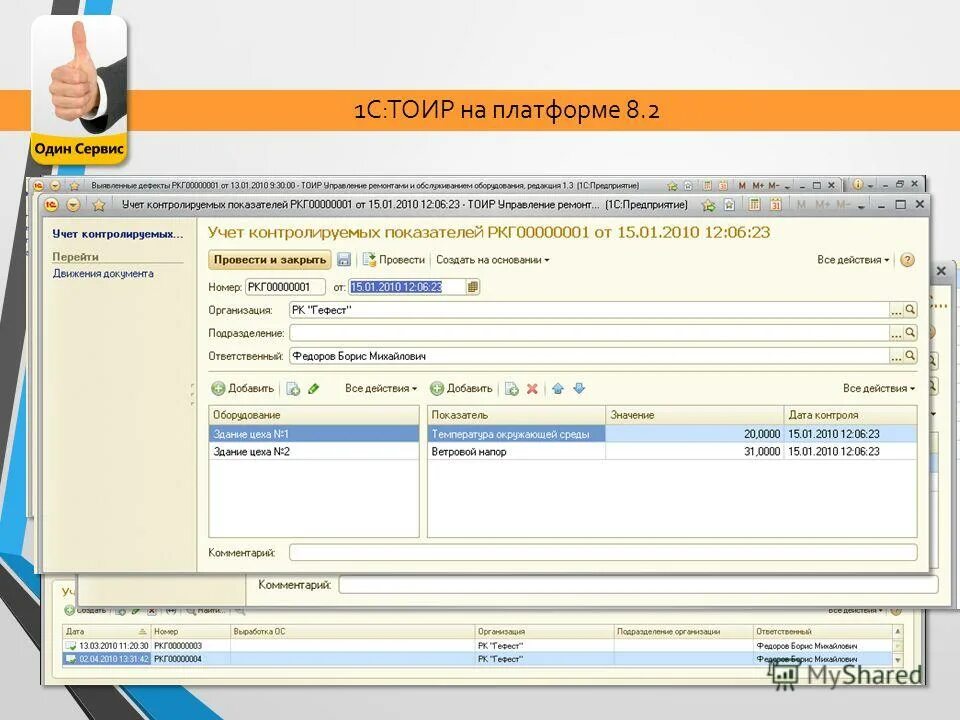
Task: Click the history page icon in front title bar
Action: [729, 205]
